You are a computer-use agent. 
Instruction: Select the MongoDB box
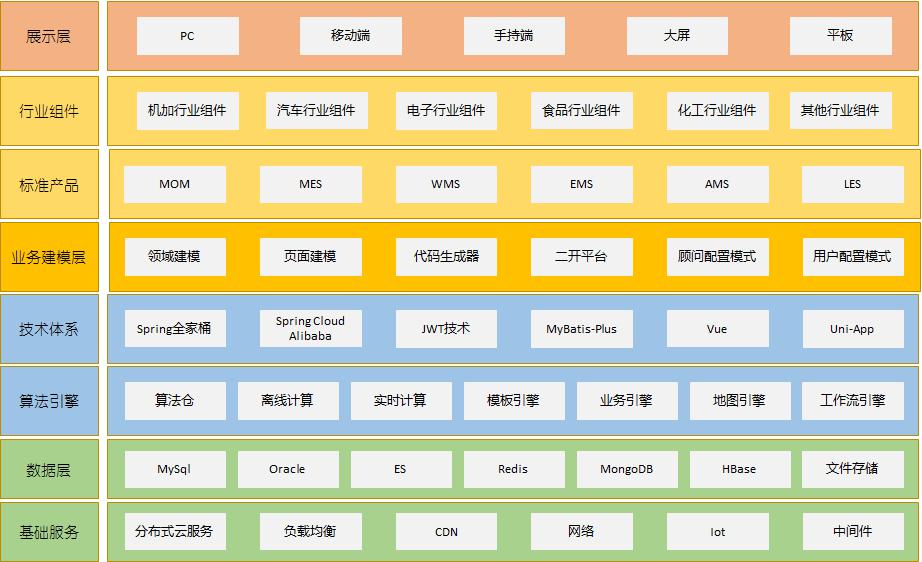(627, 469)
